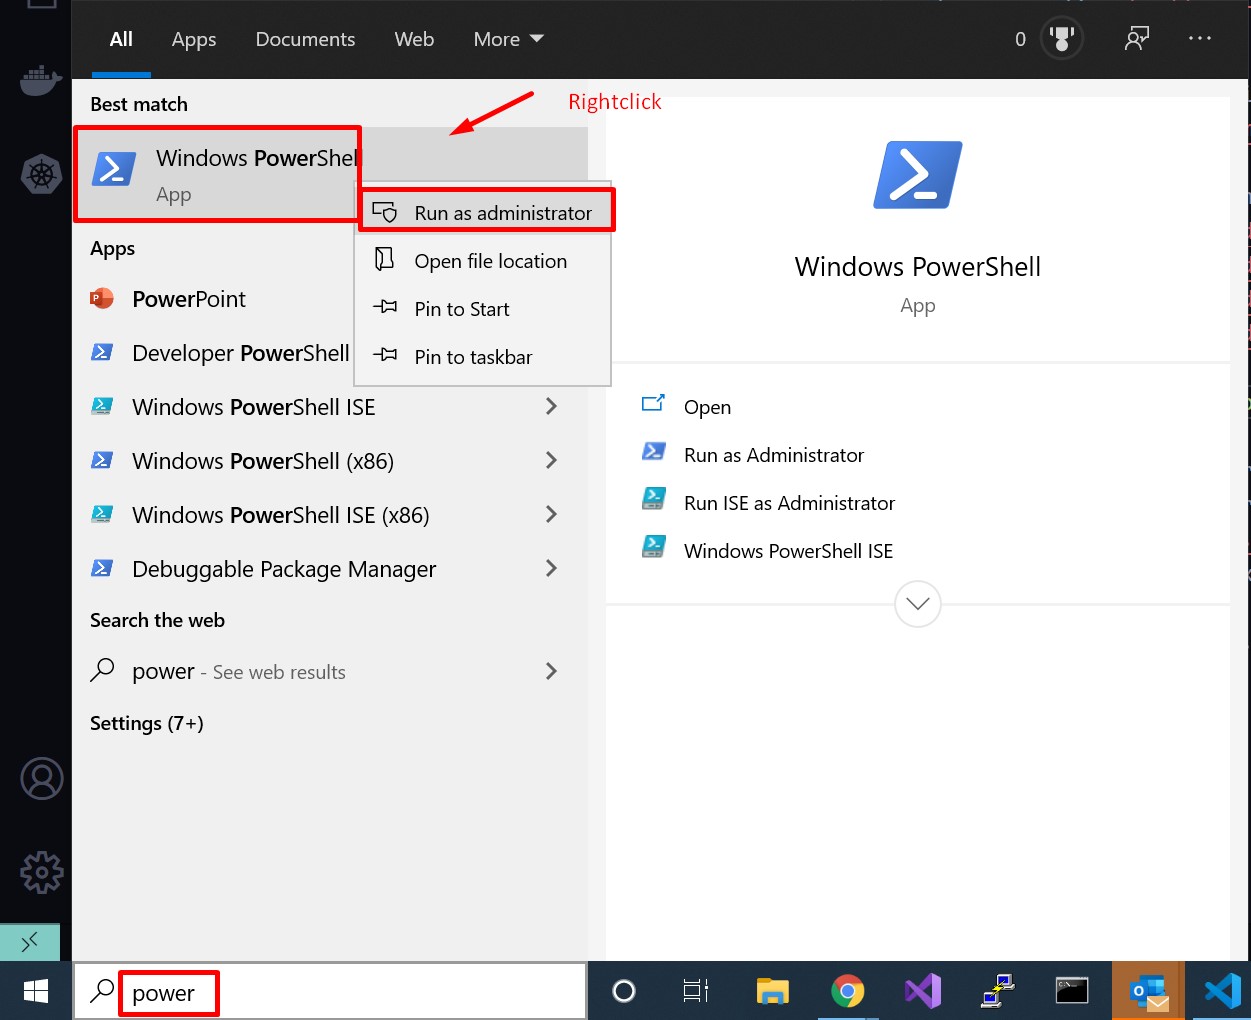Choose Pin to taskbar in the context menu
This screenshot has width=1251, height=1020.
click(484, 357)
